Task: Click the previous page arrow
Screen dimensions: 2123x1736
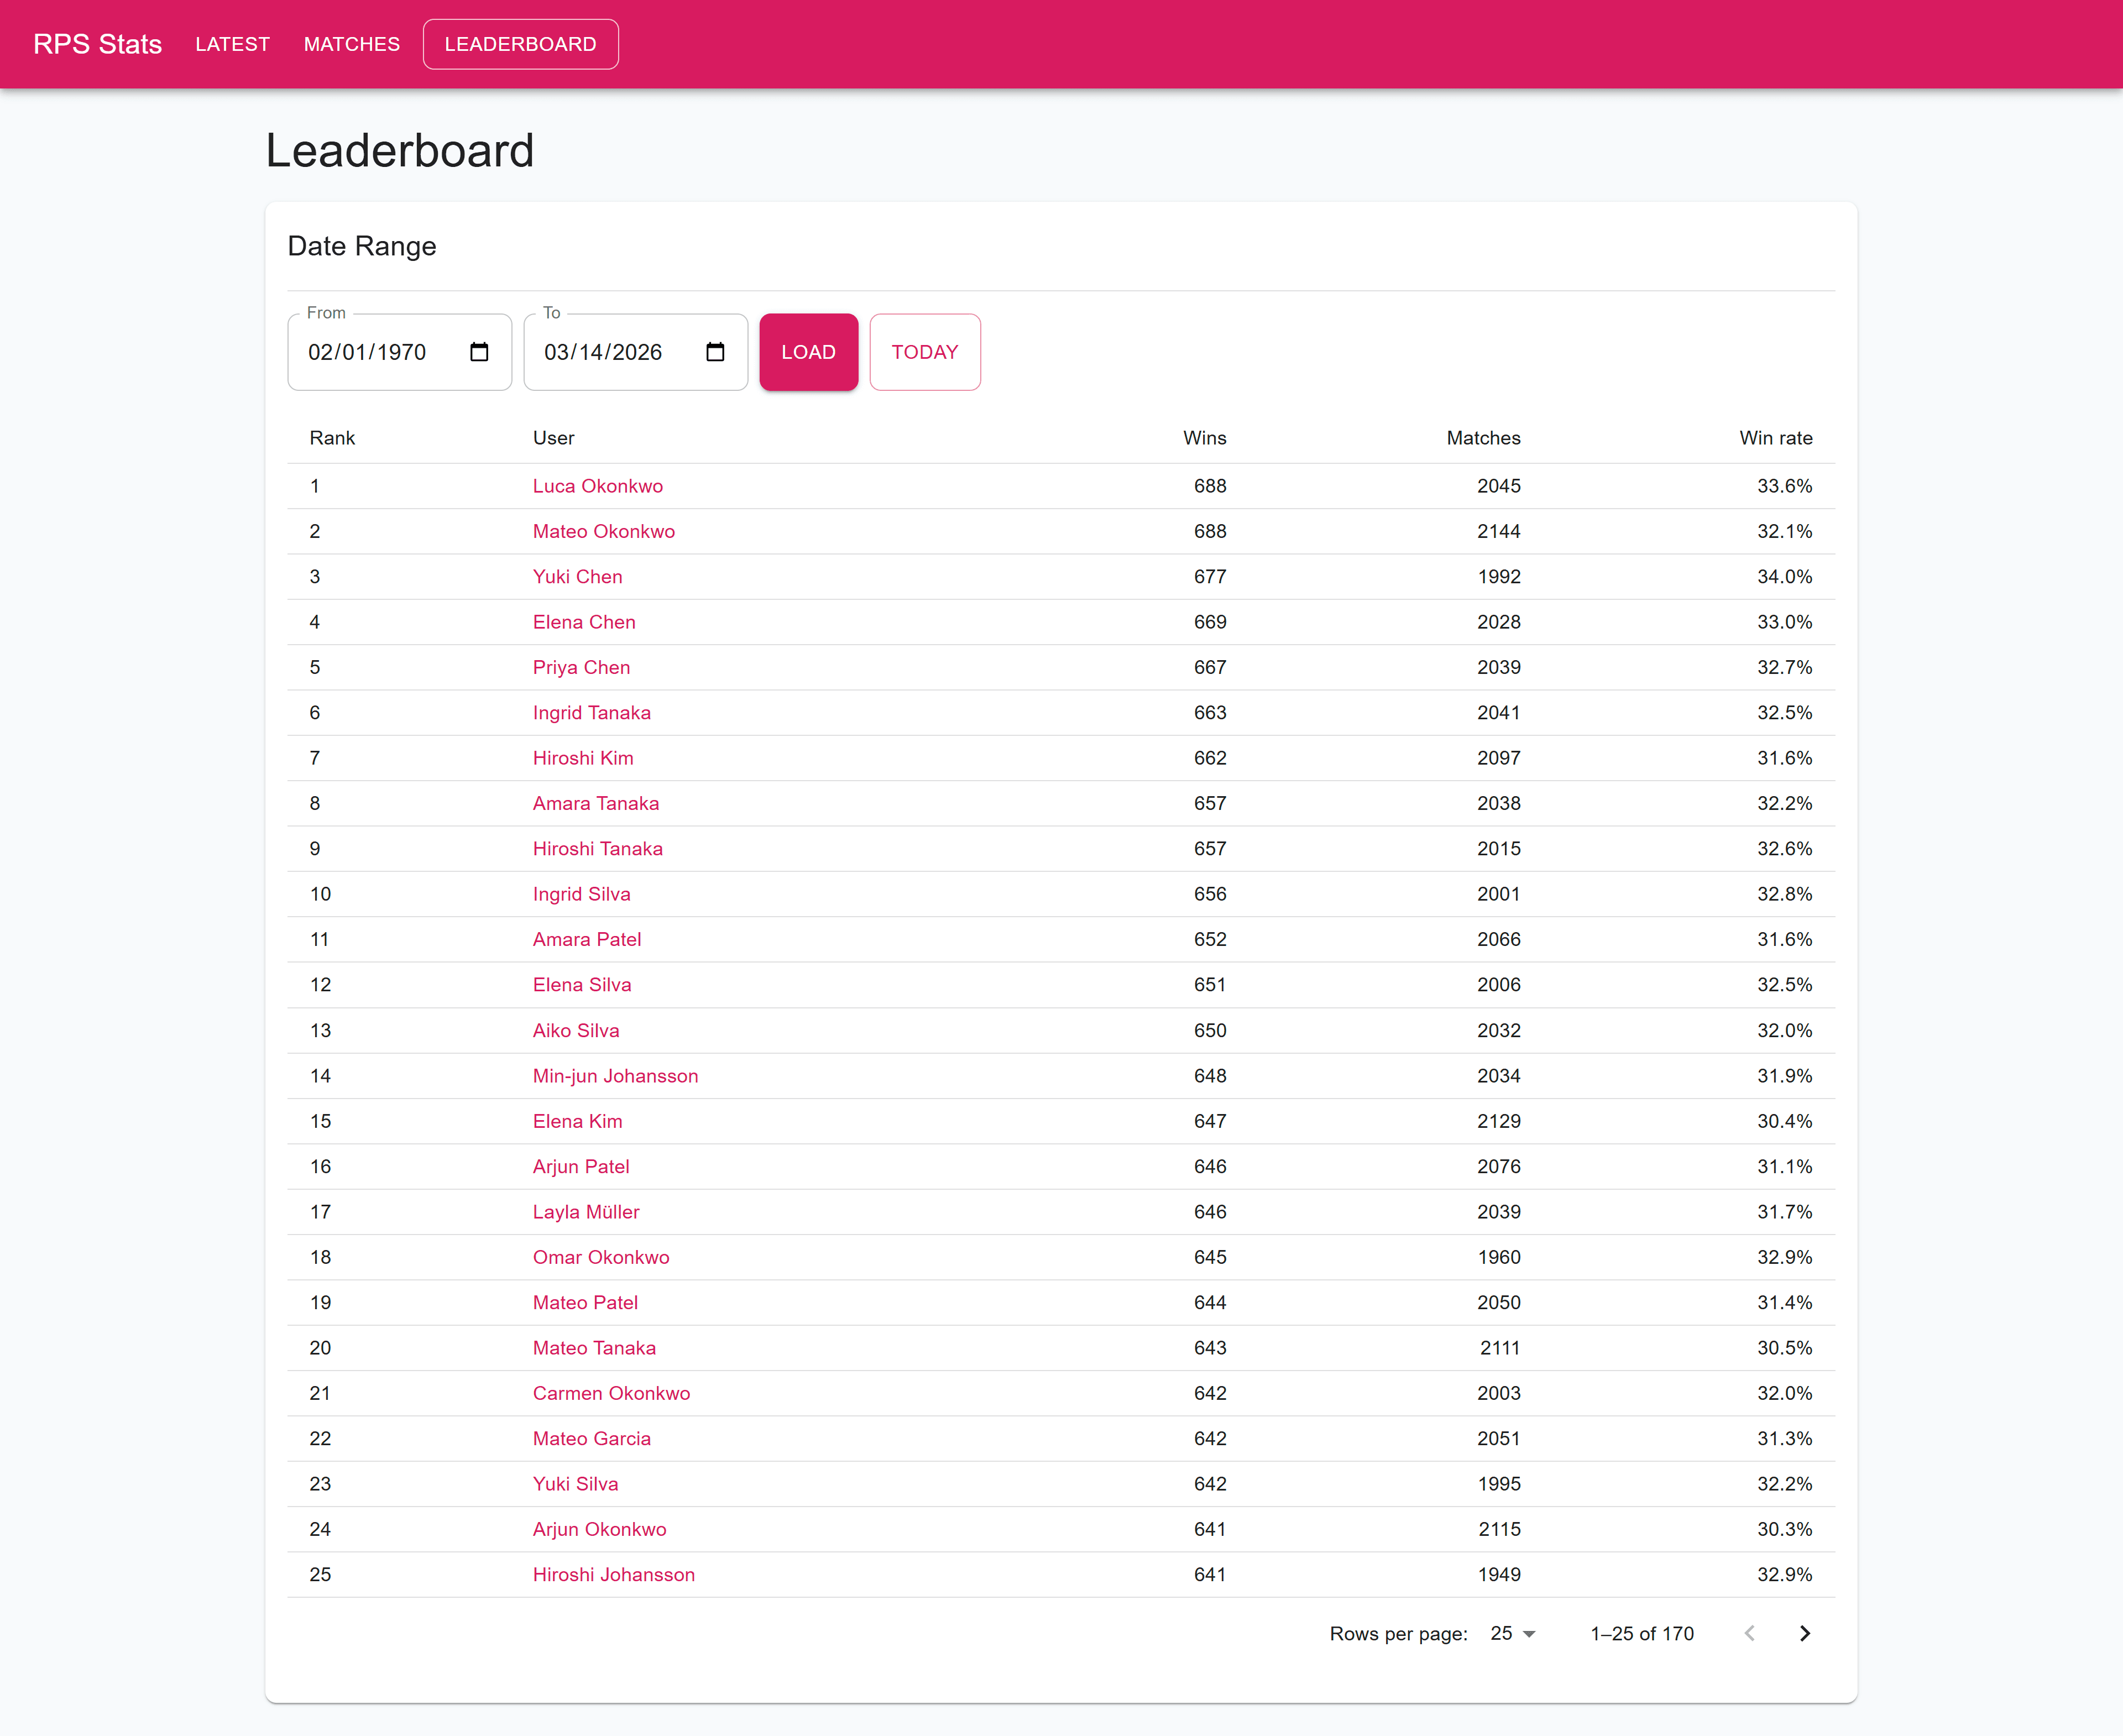Action: coord(1749,1633)
